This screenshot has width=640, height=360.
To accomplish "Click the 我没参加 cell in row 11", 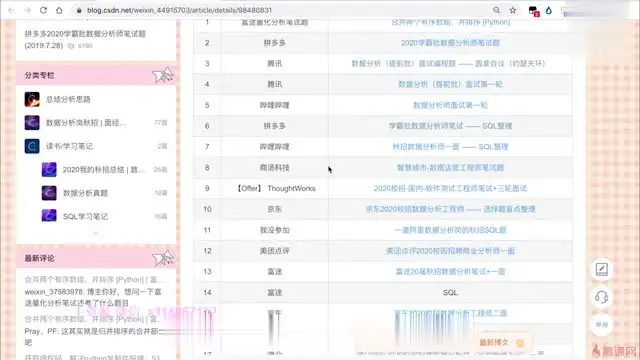I will point(275,230).
